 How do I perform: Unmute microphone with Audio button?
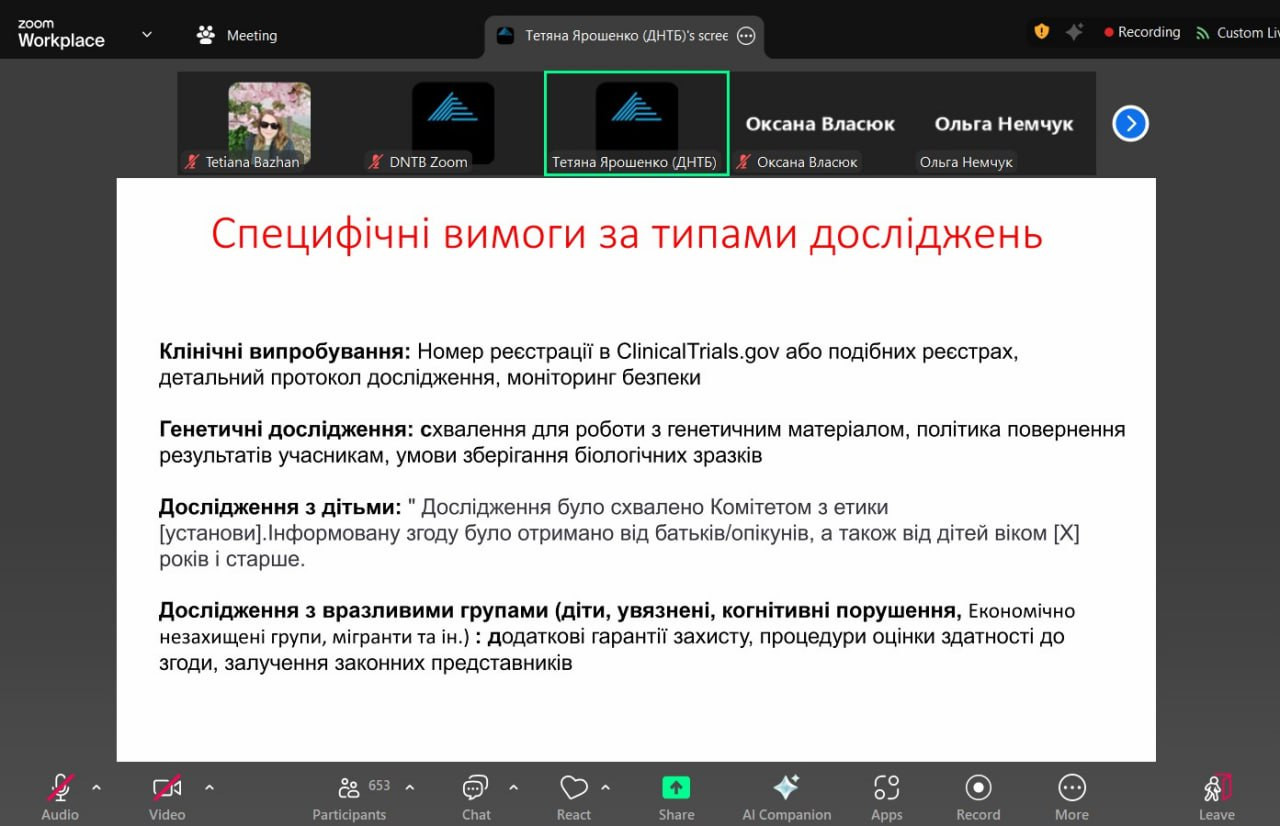pos(60,797)
